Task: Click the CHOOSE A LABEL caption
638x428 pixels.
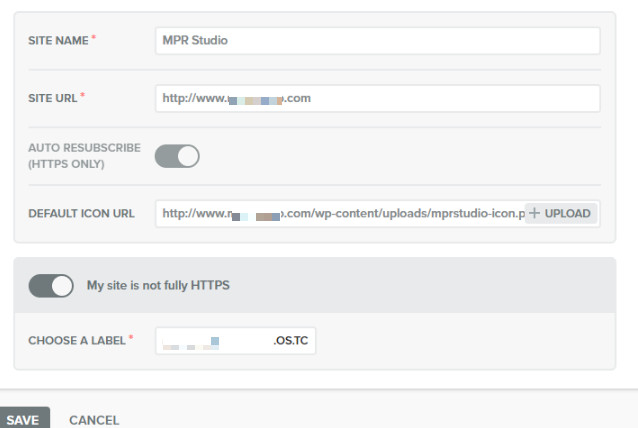Action: click(76, 341)
